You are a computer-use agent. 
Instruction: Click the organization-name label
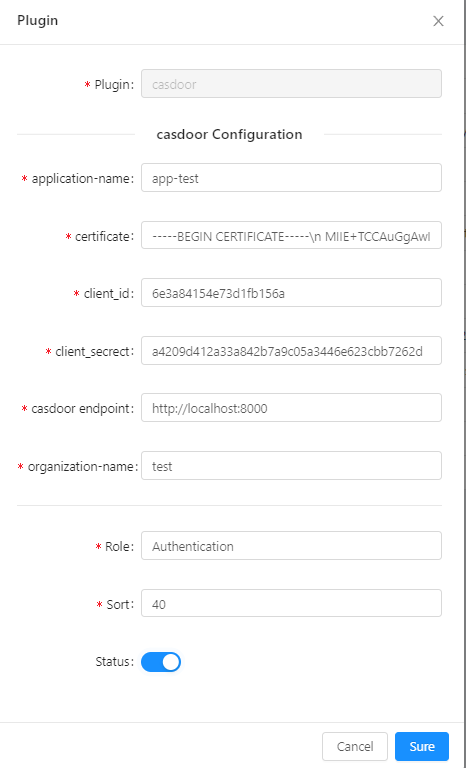(x=83, y=467)
